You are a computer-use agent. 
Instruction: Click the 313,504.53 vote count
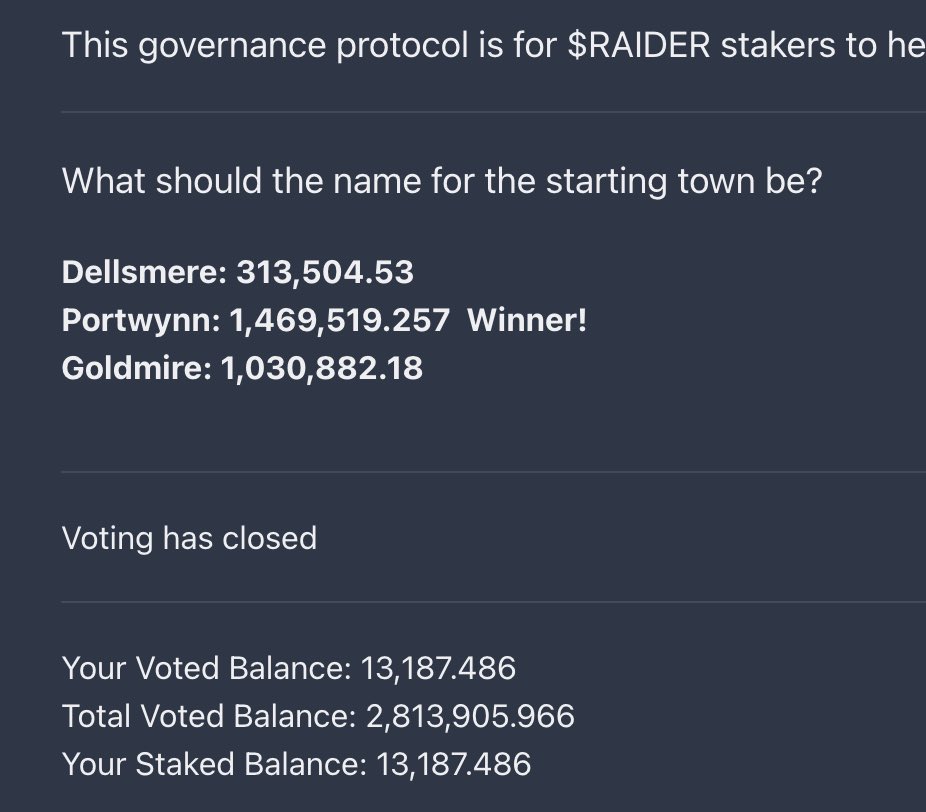(x=325, y=273)
